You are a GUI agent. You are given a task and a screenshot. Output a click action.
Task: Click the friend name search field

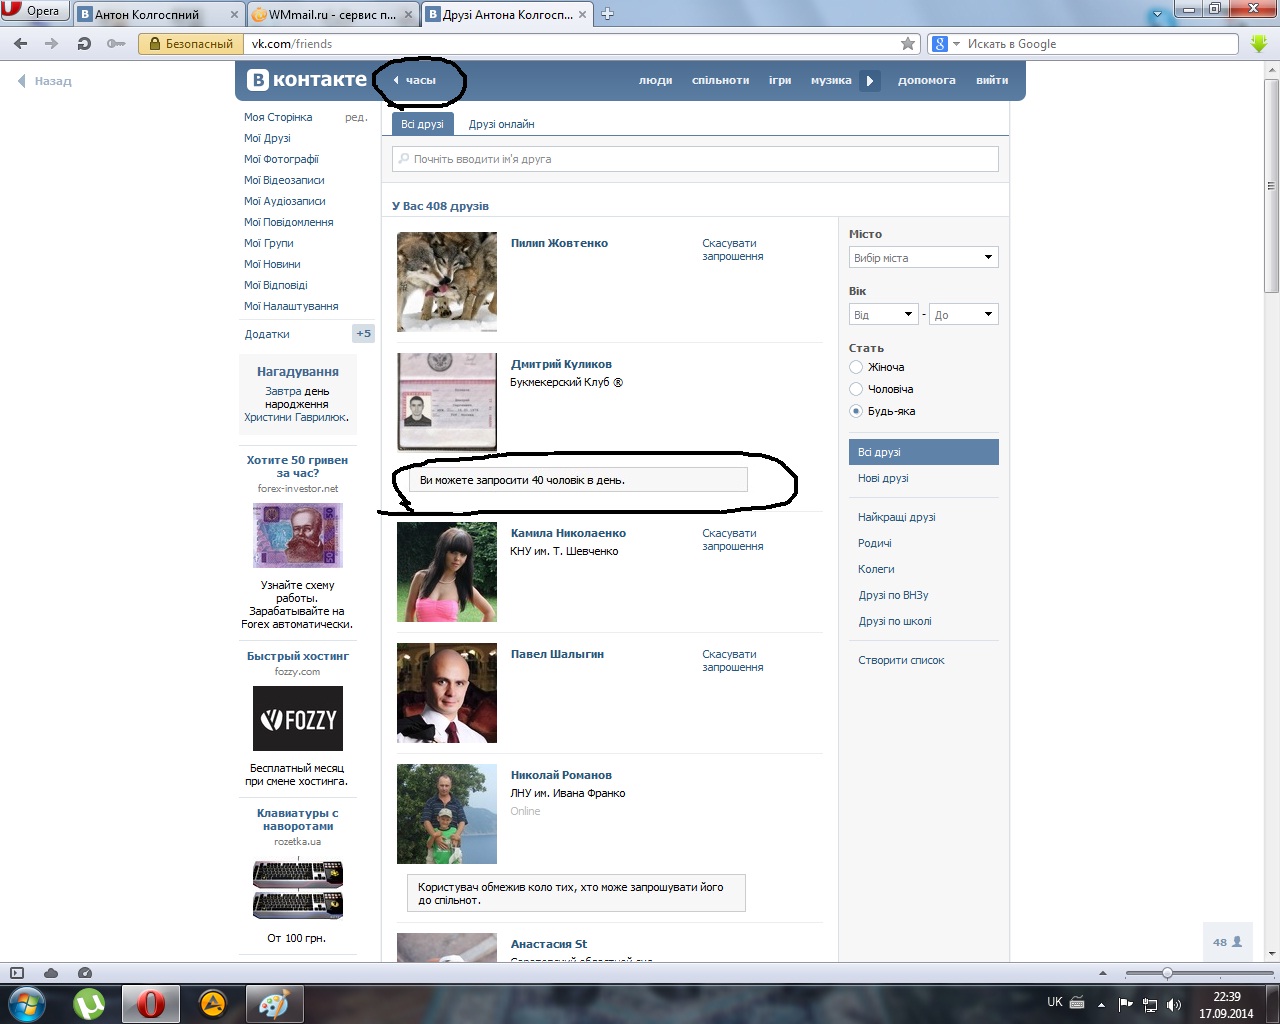point(696,159)
